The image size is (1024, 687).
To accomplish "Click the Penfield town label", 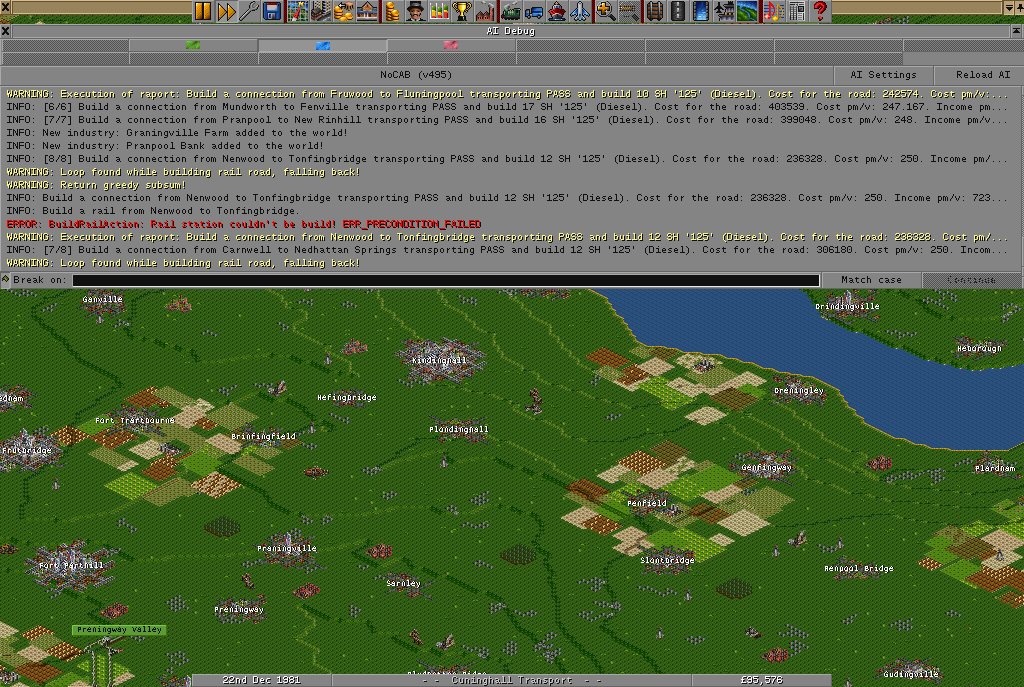I will (x=647, y=503).
